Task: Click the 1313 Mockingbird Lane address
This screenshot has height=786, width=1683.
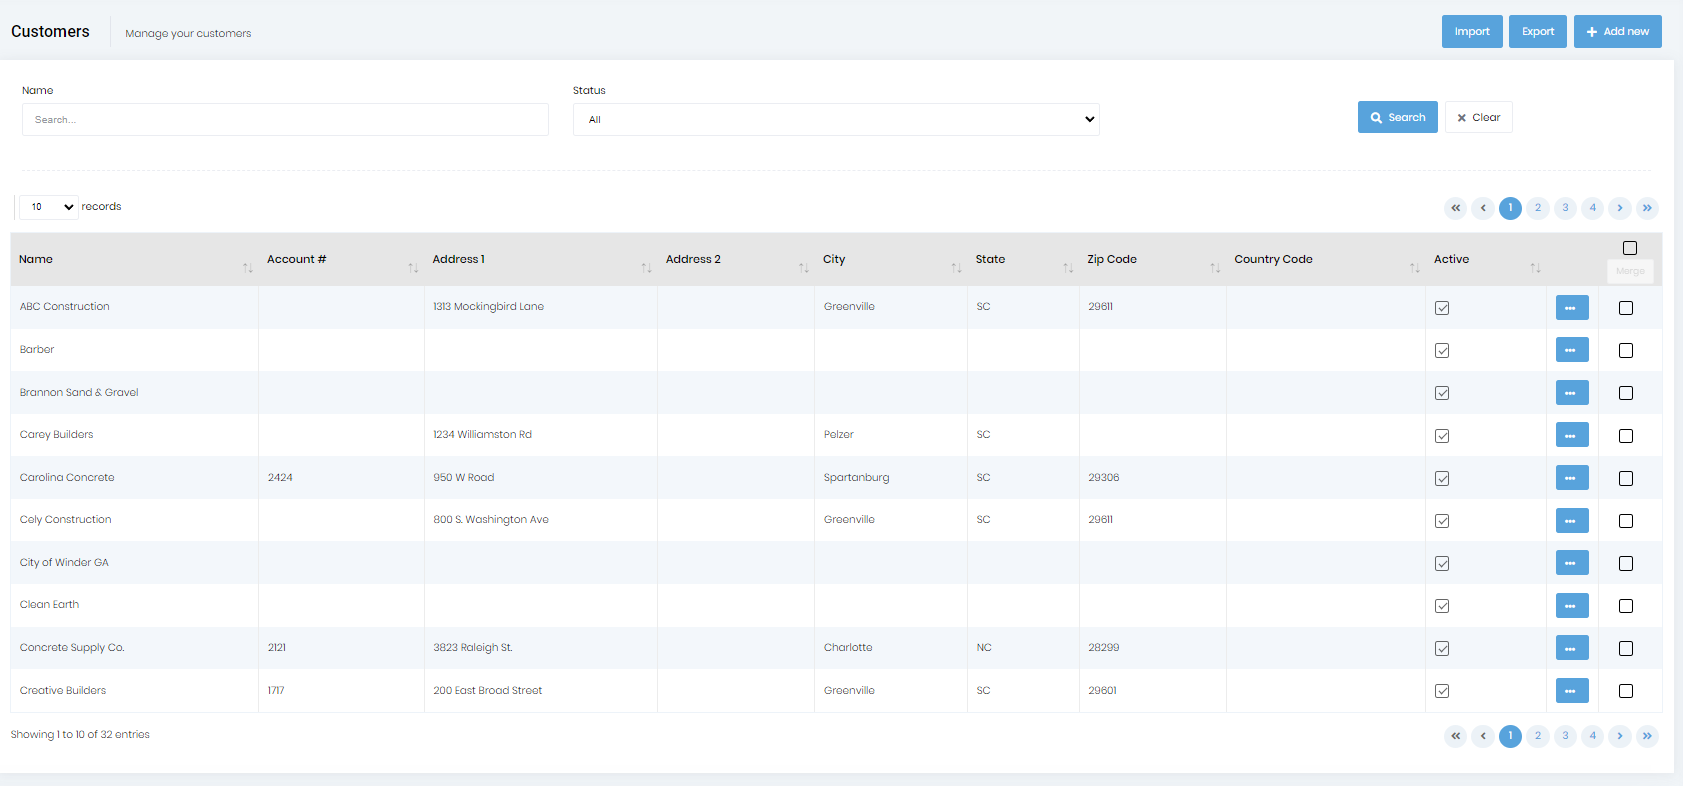Action: 488,306
